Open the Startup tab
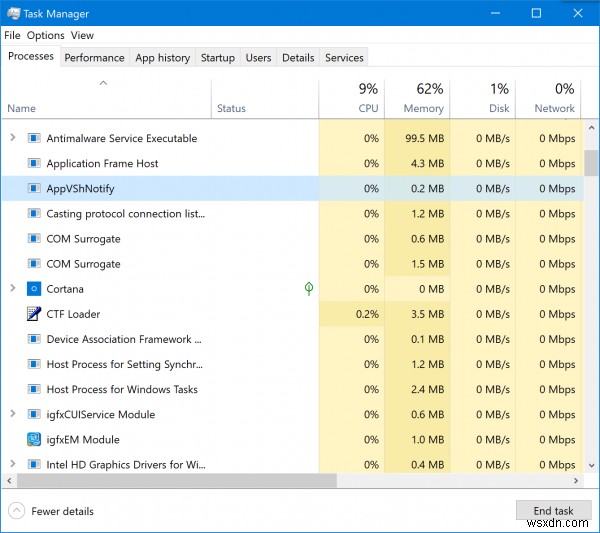600x533 pixels. tap(218, 57)
